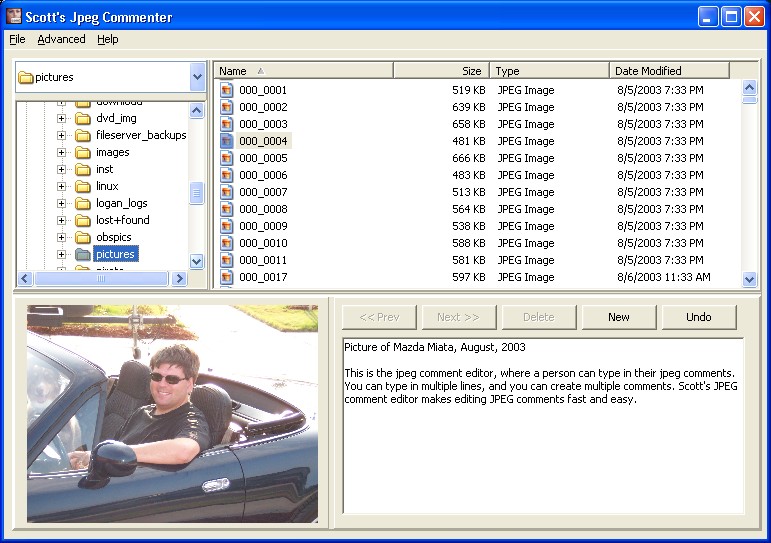Expand the inst tree node

coord(61,169)
